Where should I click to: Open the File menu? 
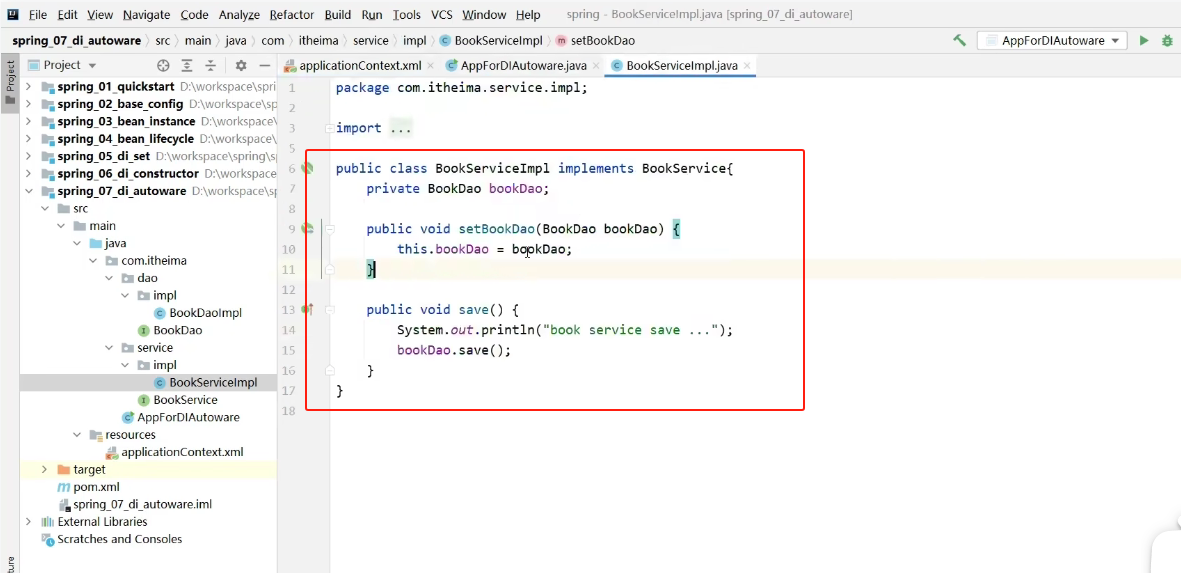pos(38,14)
